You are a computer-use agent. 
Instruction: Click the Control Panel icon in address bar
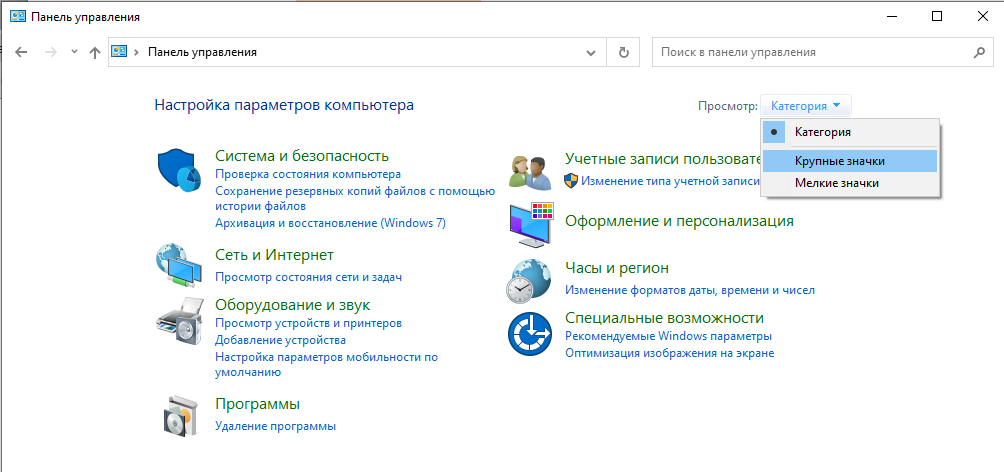[120, 52]
